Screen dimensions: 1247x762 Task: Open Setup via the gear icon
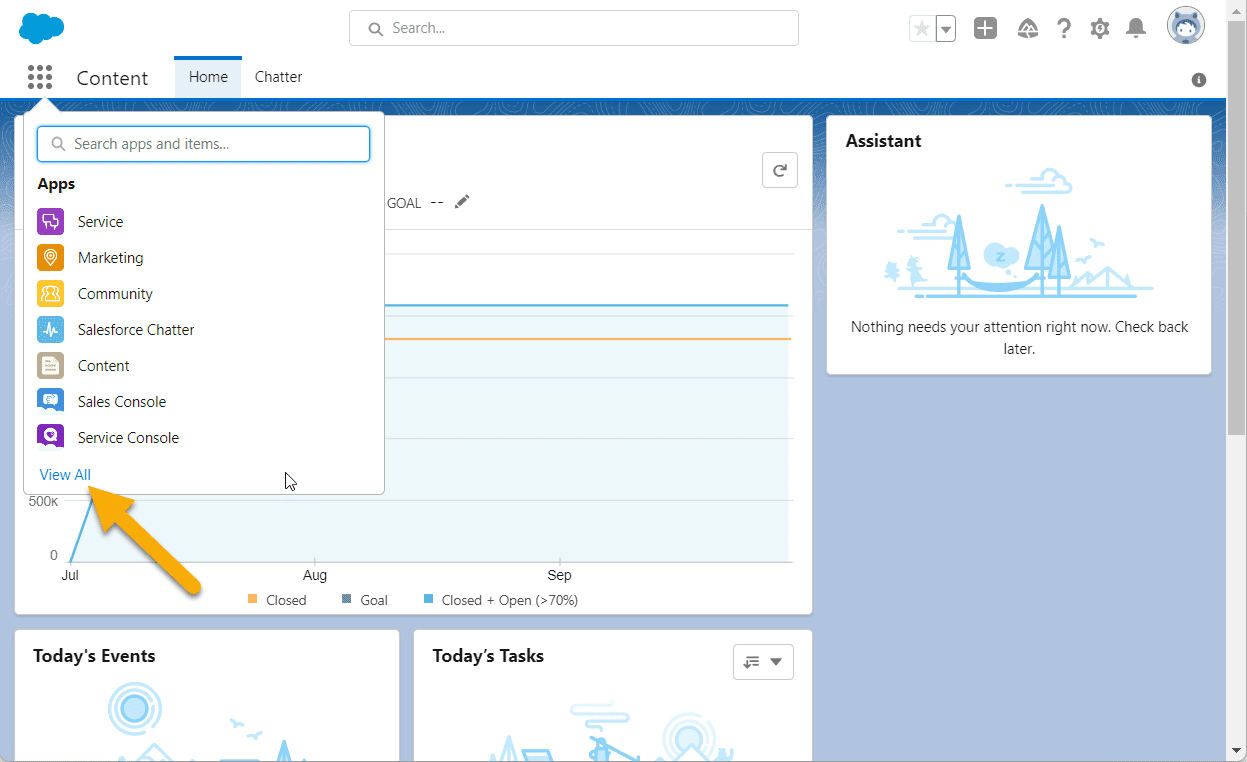pyautogui.click(x=1099, y=28)
